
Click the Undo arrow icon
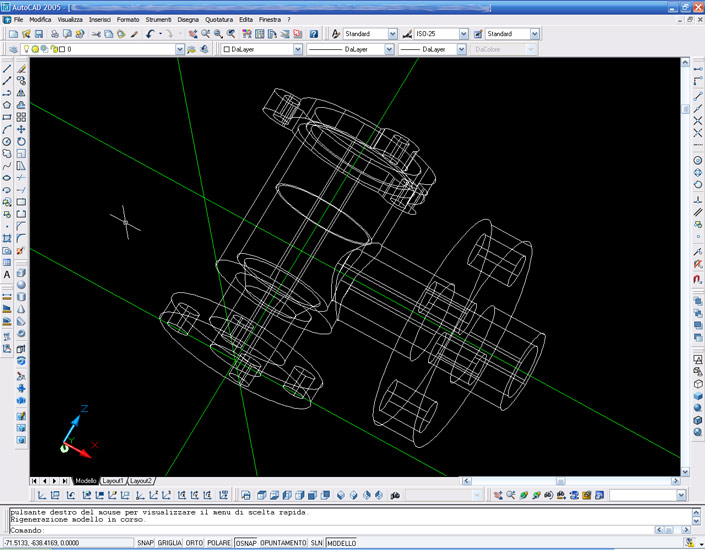[150, 34]
